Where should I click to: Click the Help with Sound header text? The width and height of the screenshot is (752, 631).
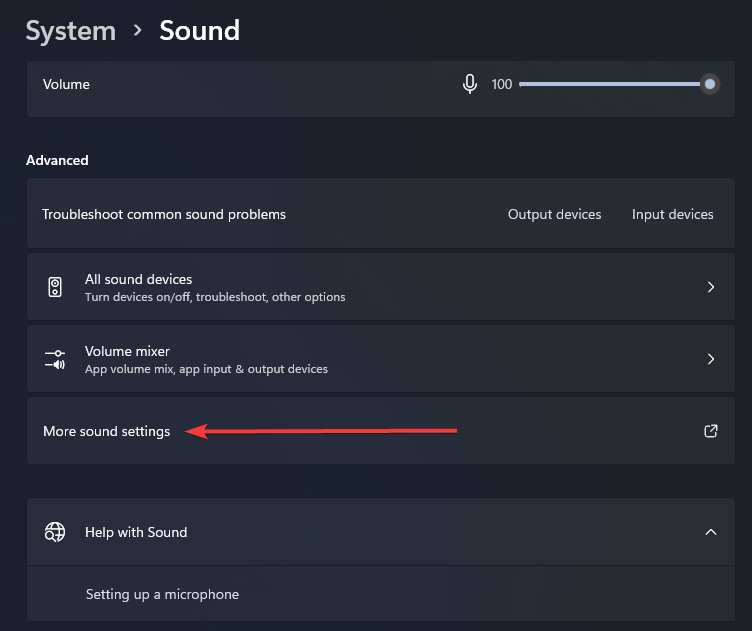[136, 532]
